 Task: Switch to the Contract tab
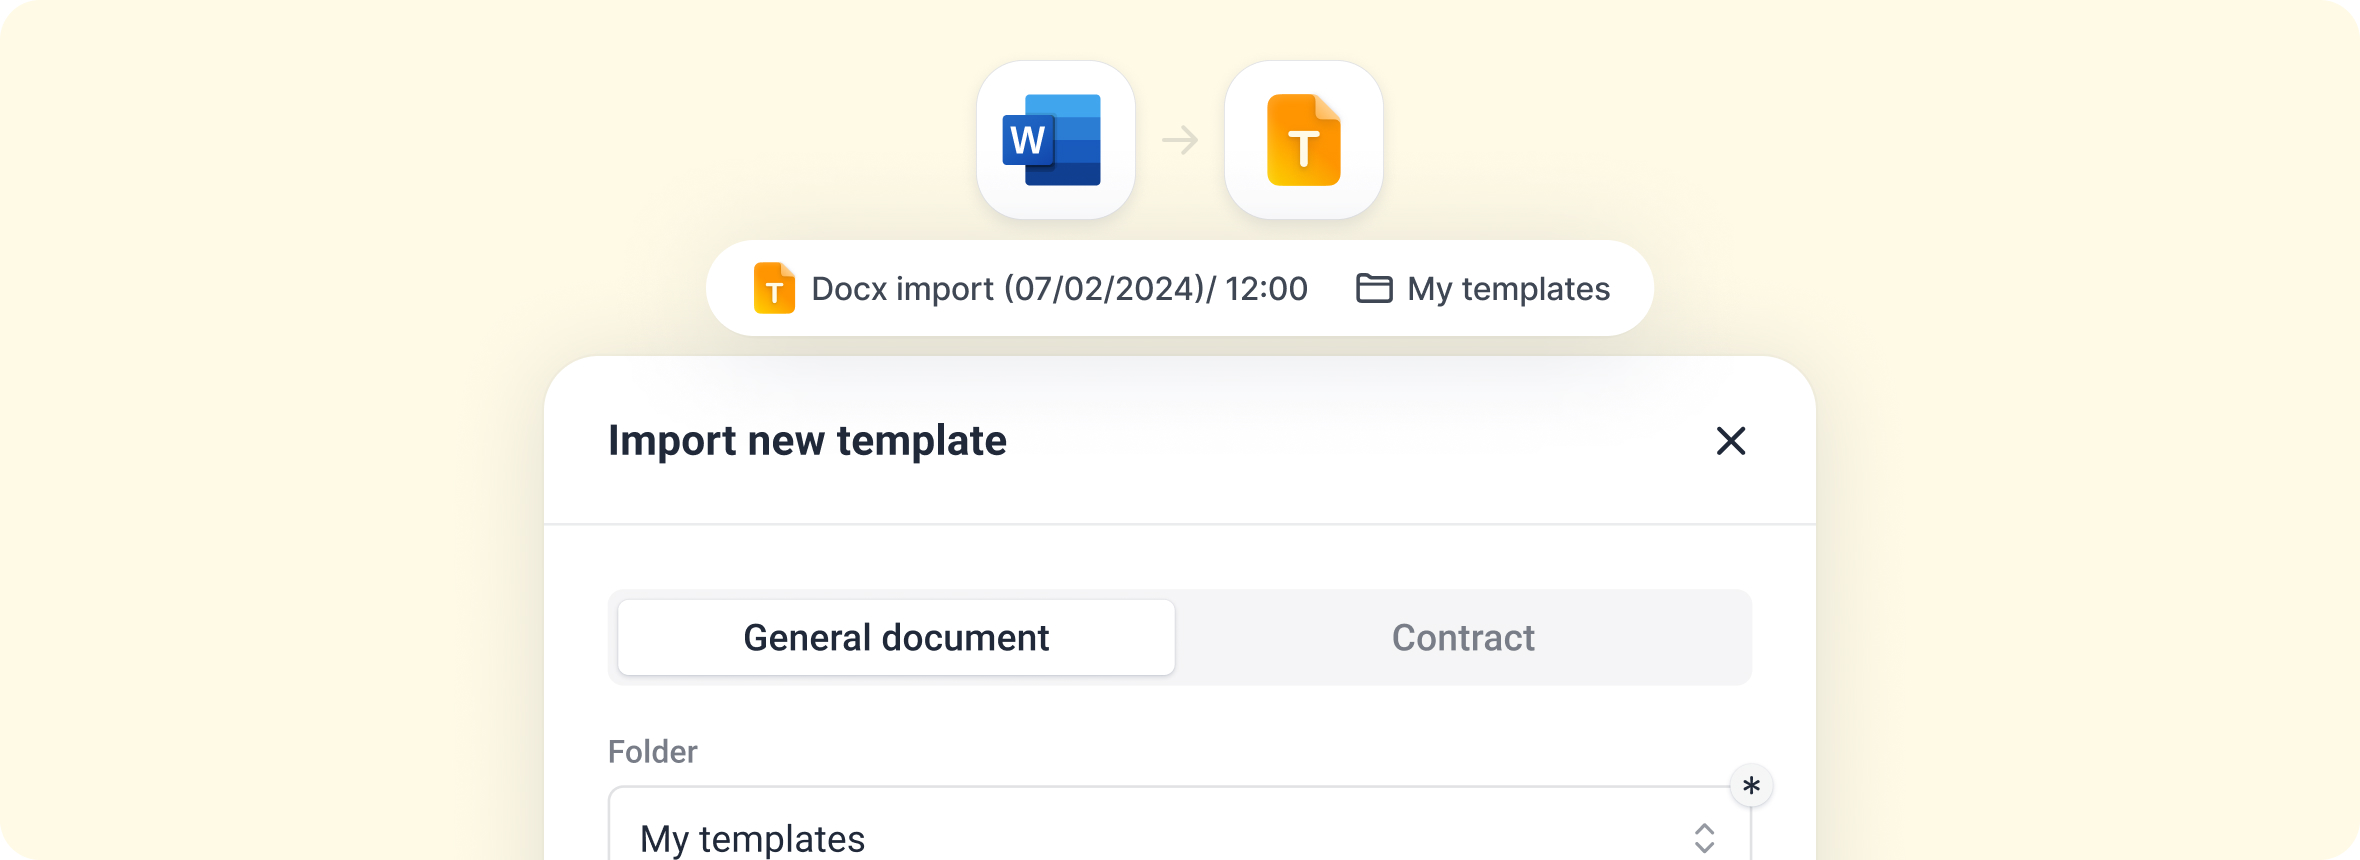click(x=1463, y=638)
